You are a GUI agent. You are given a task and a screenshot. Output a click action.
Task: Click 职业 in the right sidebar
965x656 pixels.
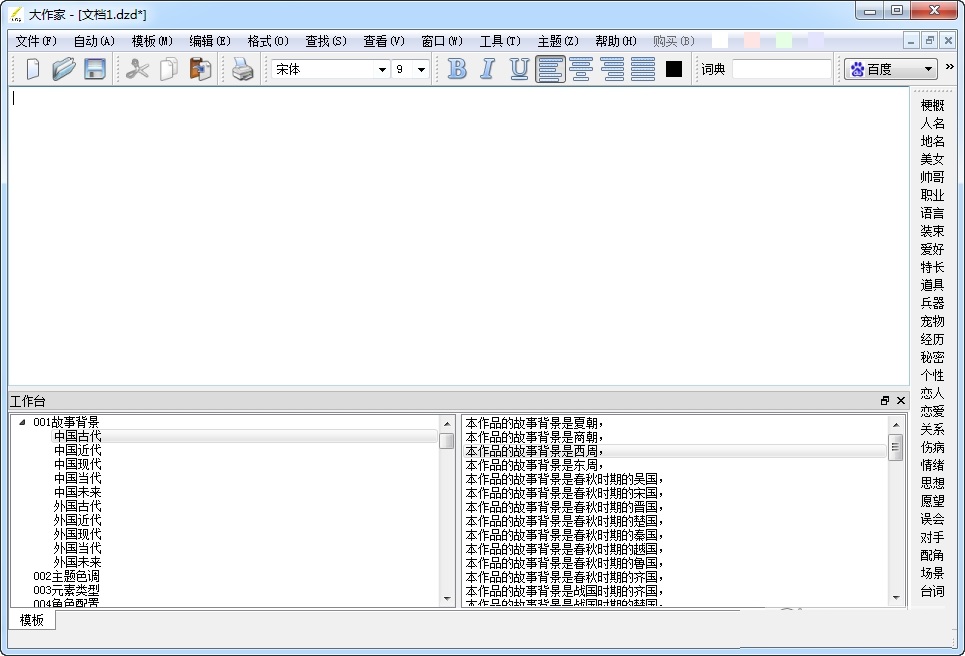932,195
